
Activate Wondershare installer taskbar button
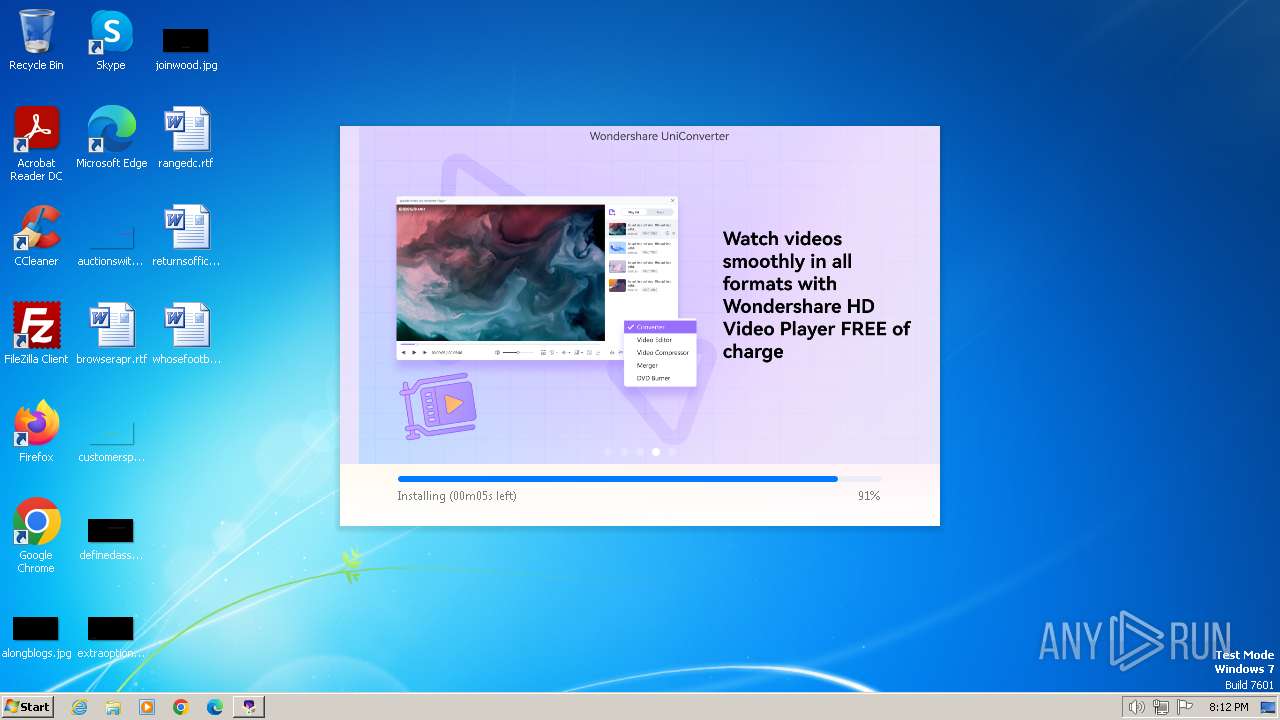[249, 707]
